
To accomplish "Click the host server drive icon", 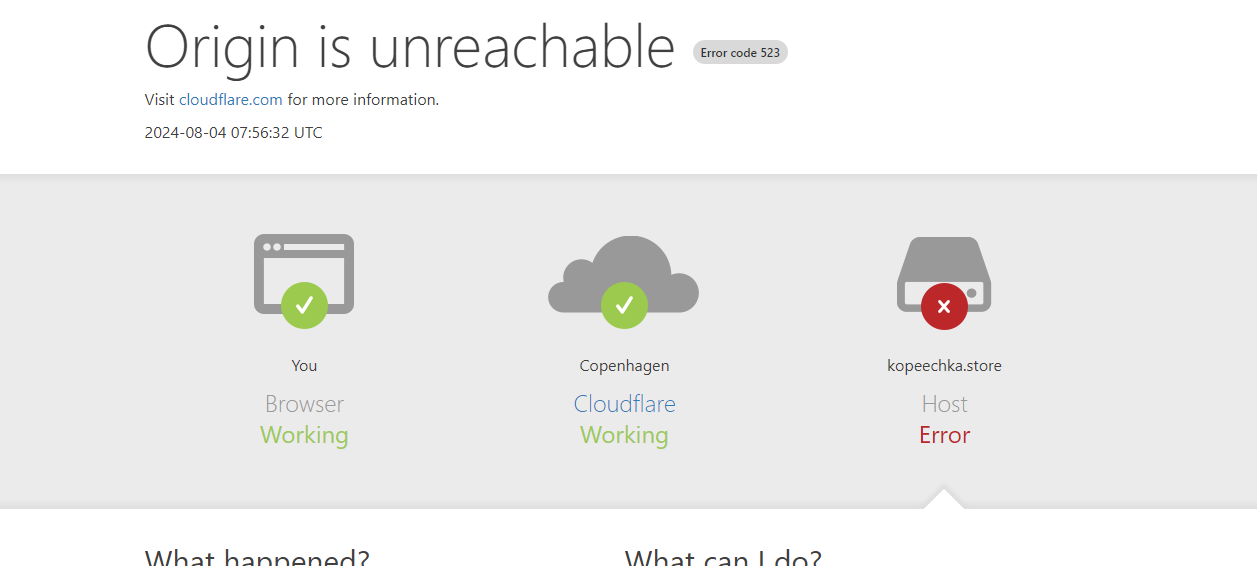I will coord(944,274).
